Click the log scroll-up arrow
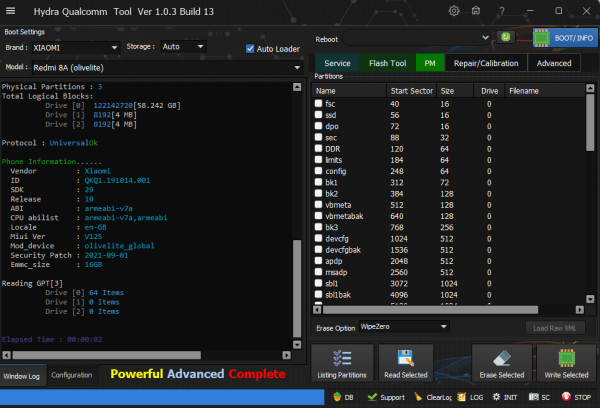Viewport: 600px width, 408px height. click(297, 87)
